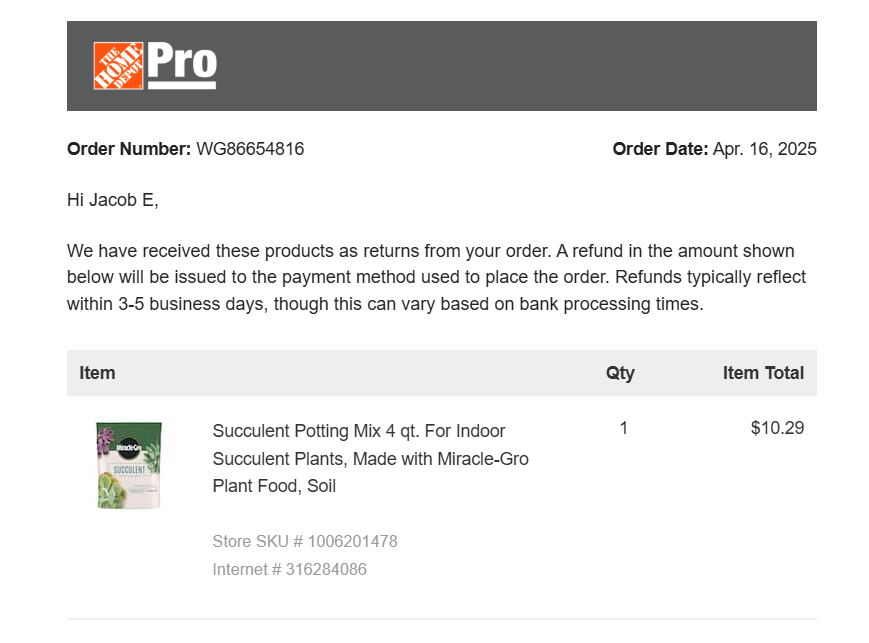Click the divider line below the item
Viewport: 869px width, 643px height.
[x=442, y=619]
